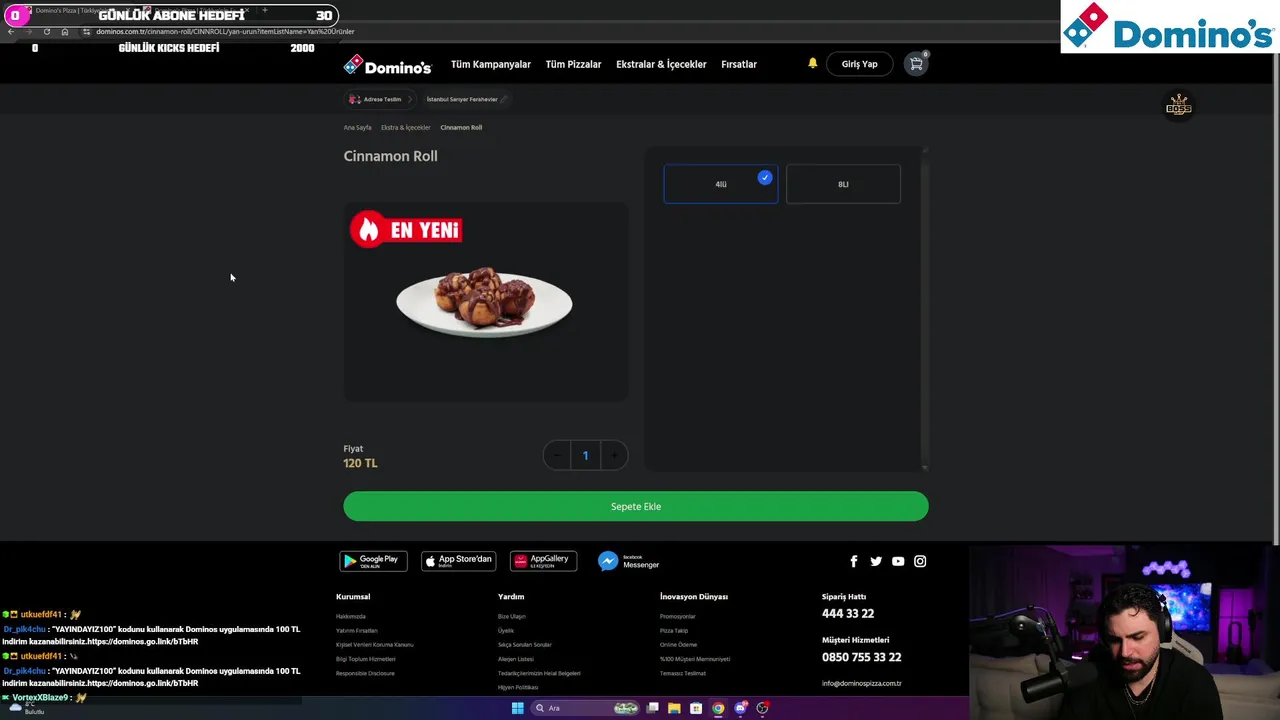Click Sepete Ekle button
Screen dimensions: 1280x720
(636, 506)
